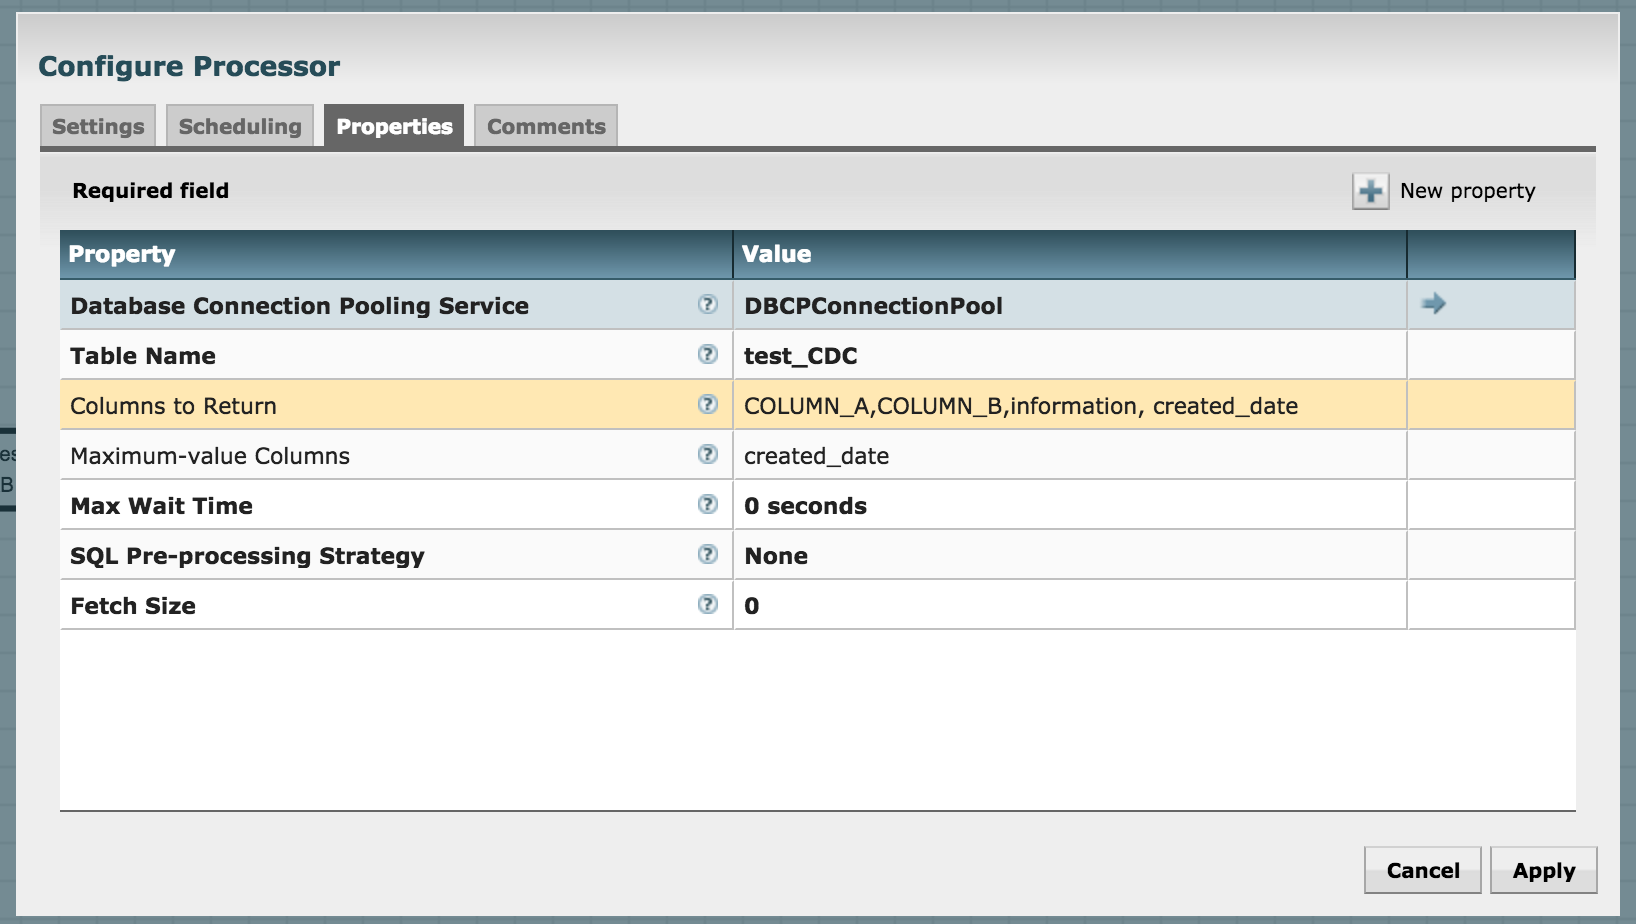
Task: Click the Apply button
Action: click(x=1543, y=869)
